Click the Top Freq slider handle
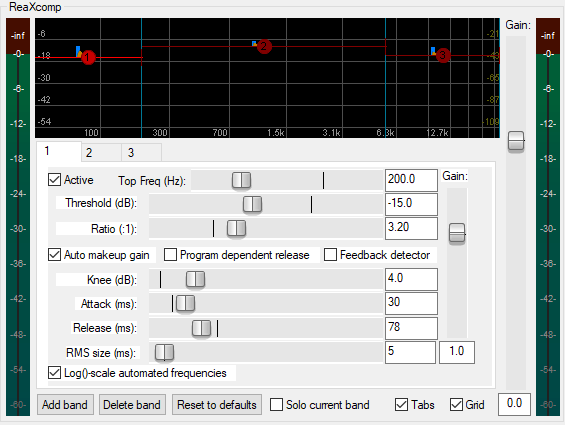The image size is (565, 425). tap(241, 180)
